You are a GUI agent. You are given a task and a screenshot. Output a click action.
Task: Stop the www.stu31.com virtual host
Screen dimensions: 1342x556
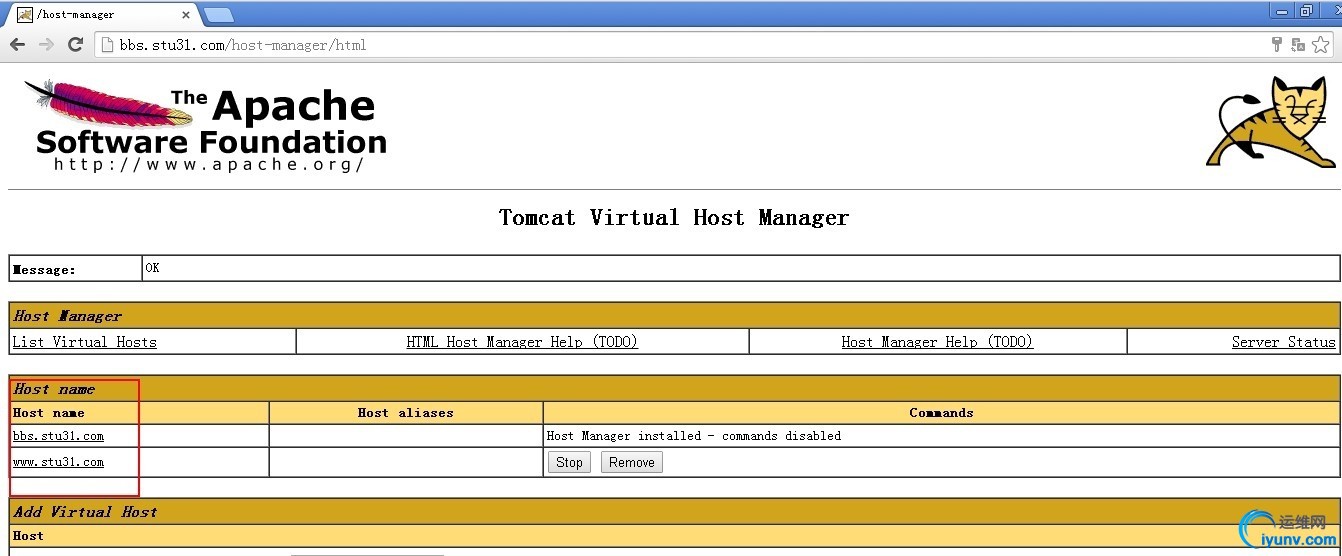[569, 462]
